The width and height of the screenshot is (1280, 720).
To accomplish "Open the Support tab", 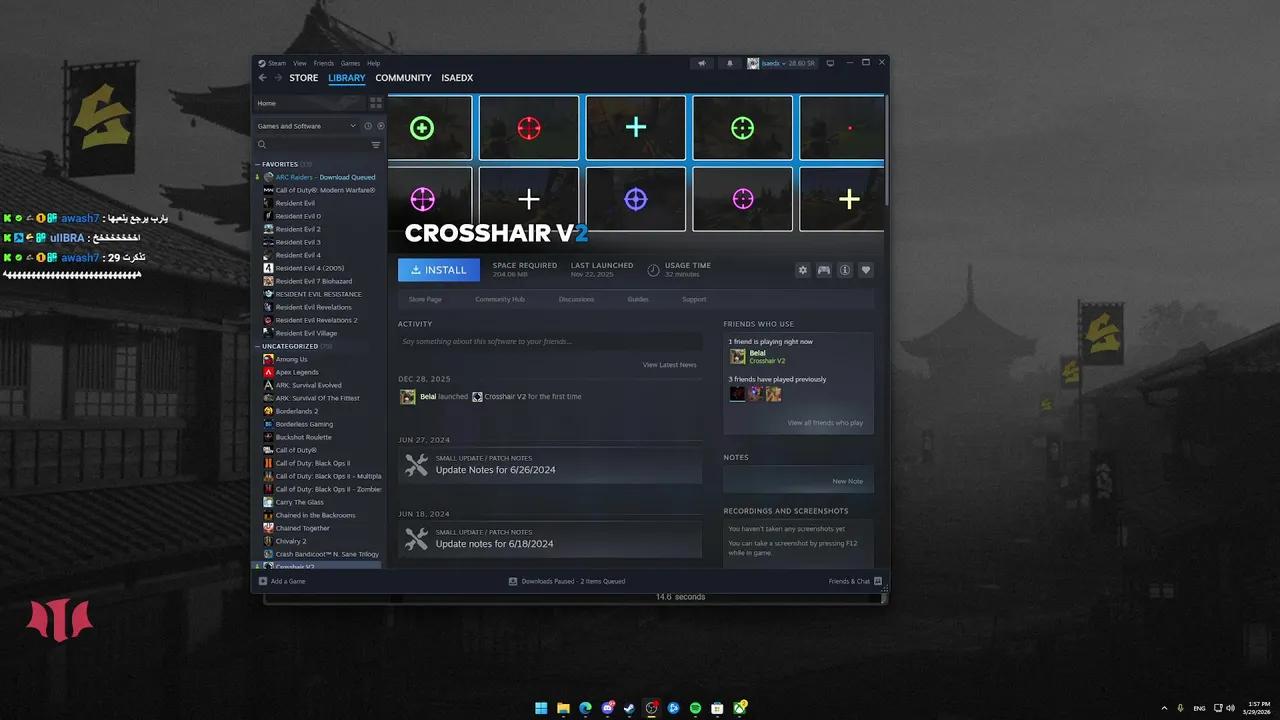I will [x=694, y=299].
